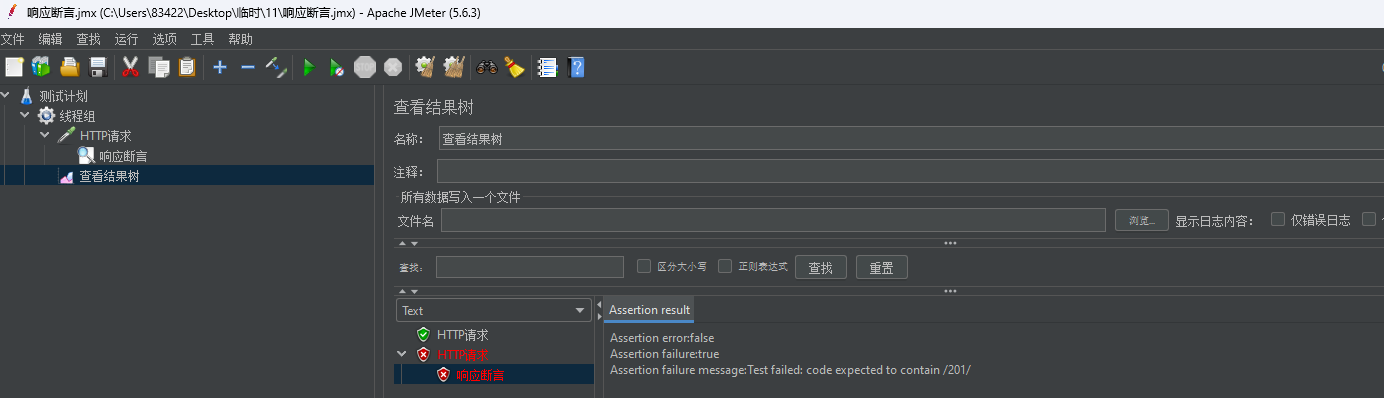
Task: Start test without pauses icon
Action: 337,67
